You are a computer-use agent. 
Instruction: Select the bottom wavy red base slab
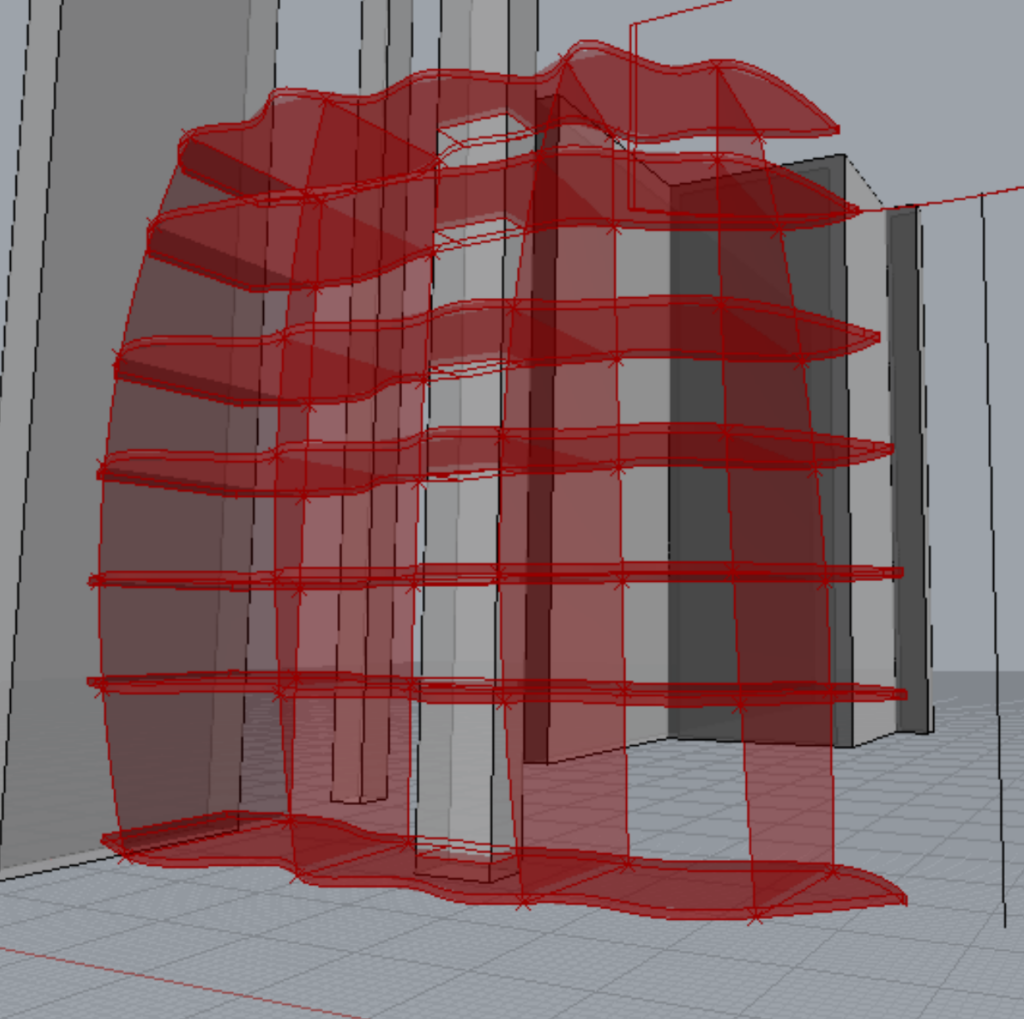click(504, 865)
